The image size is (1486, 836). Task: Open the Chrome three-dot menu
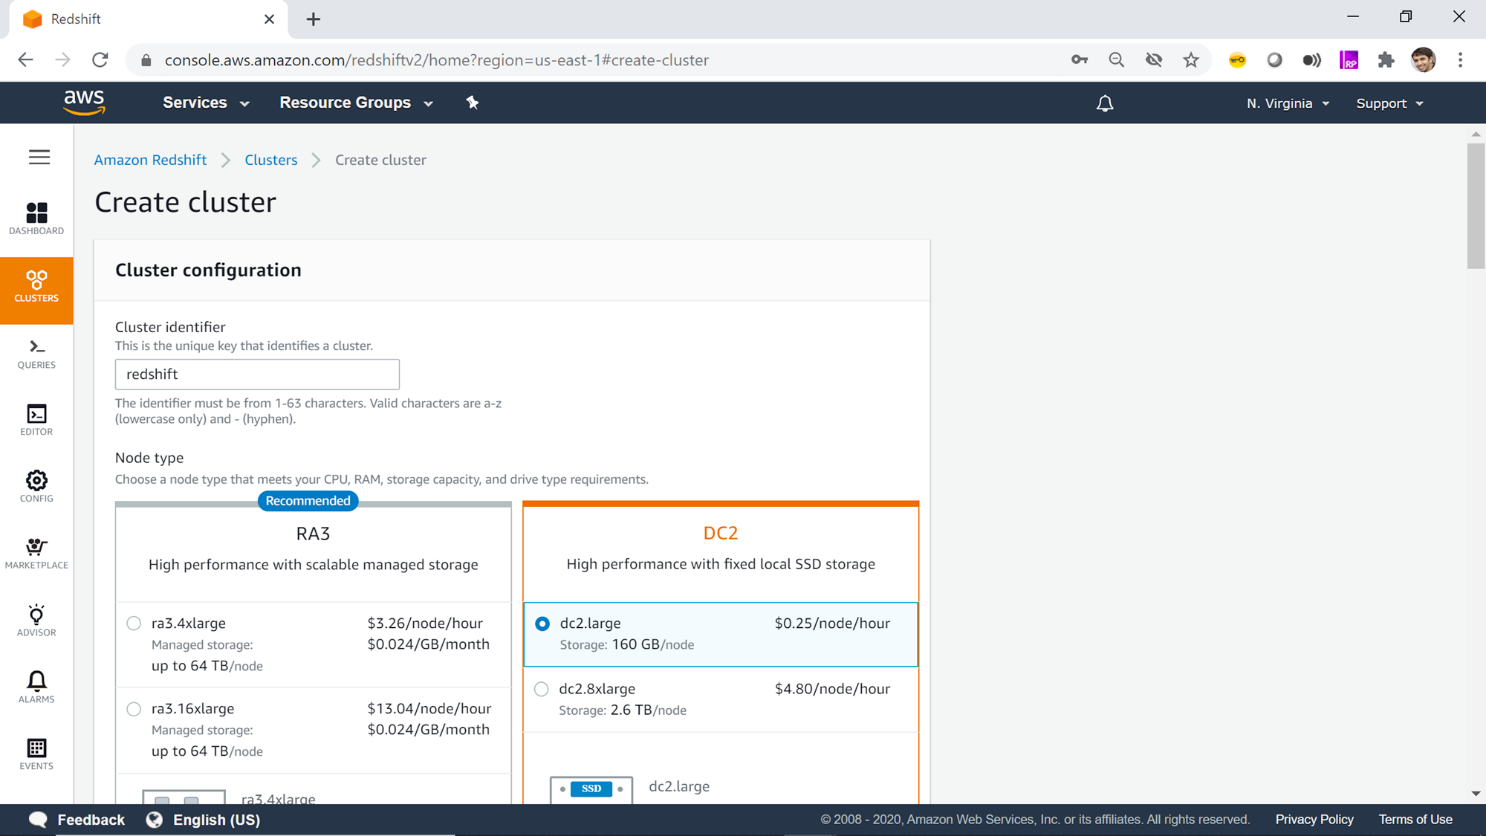pos(1460,60)
